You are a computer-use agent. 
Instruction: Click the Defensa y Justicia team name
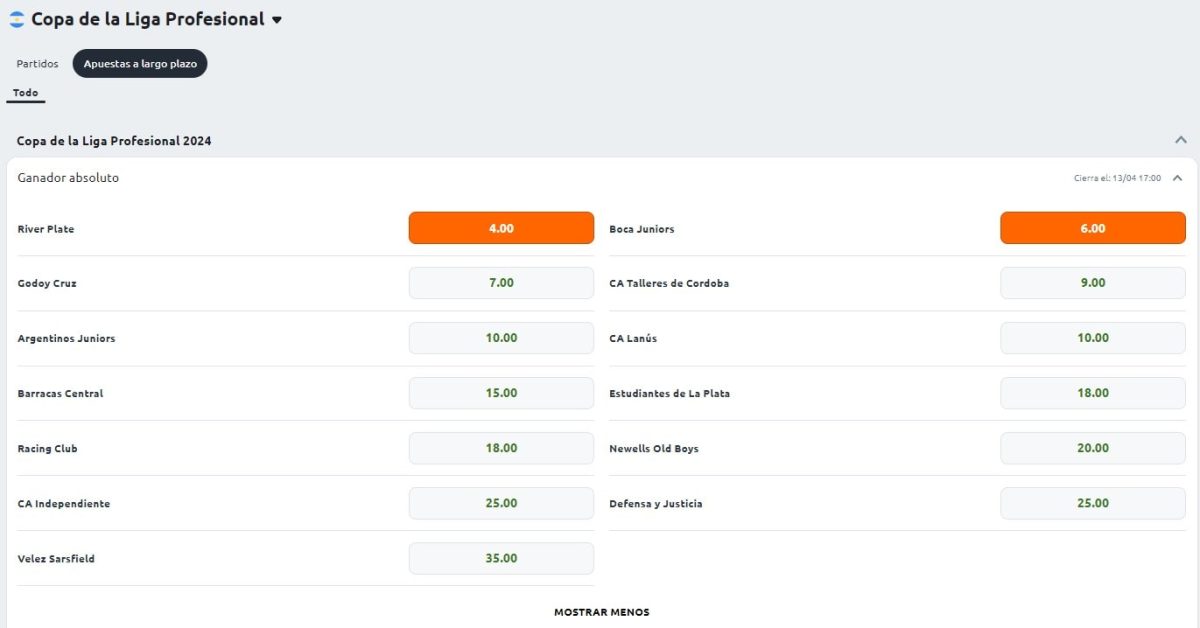pos(656,504)
